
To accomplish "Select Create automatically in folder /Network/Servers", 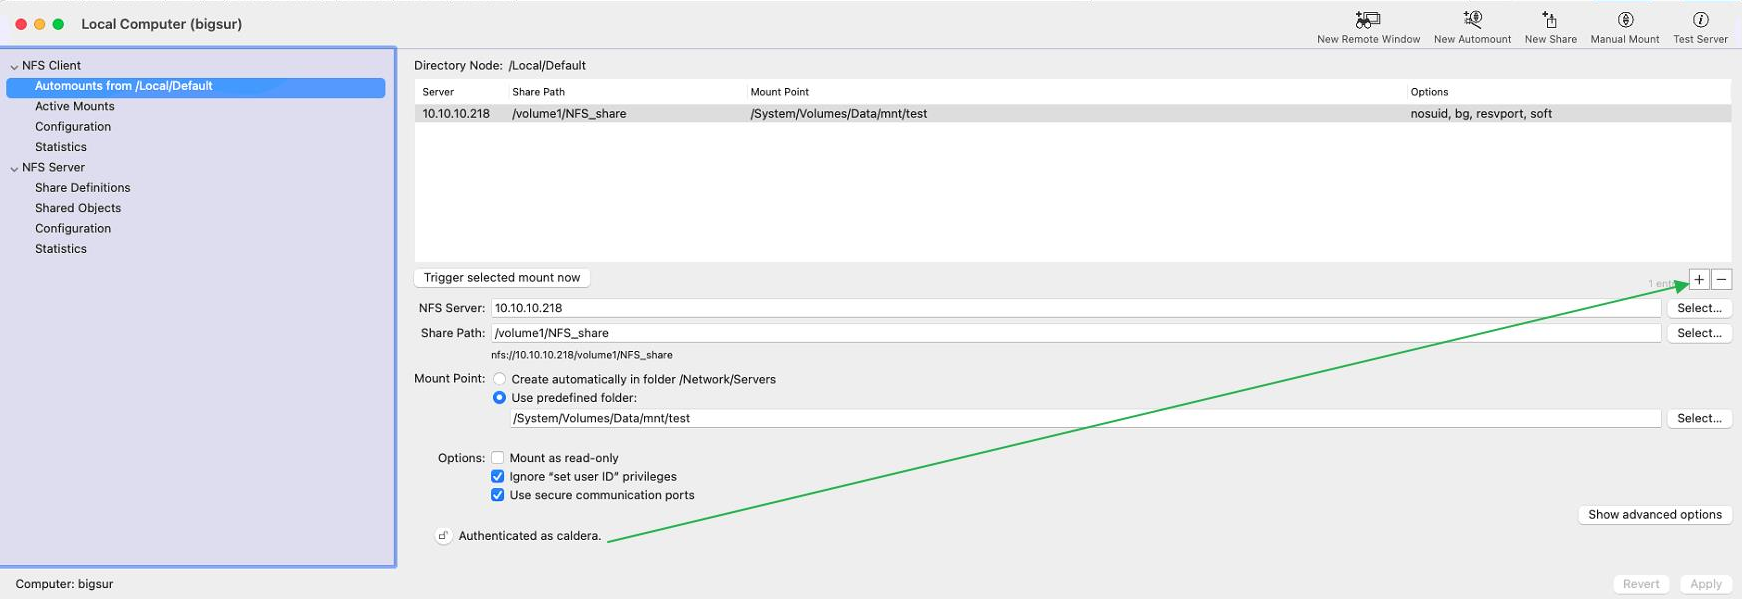I will click(x=499, y=379).
